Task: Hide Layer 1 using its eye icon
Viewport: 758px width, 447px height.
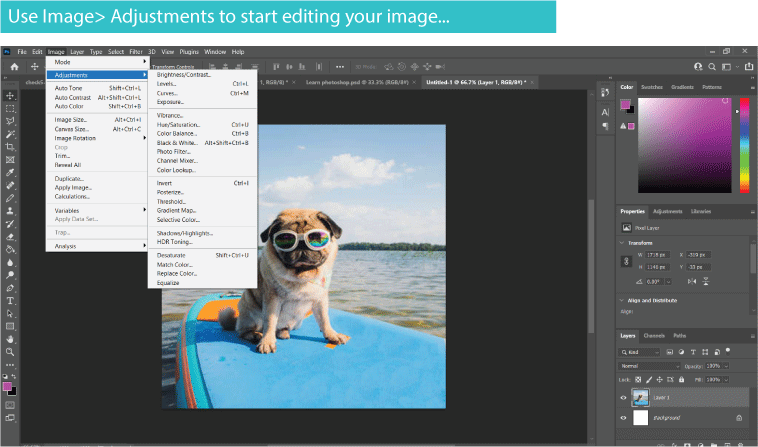Action: click(x=625, y=398)
